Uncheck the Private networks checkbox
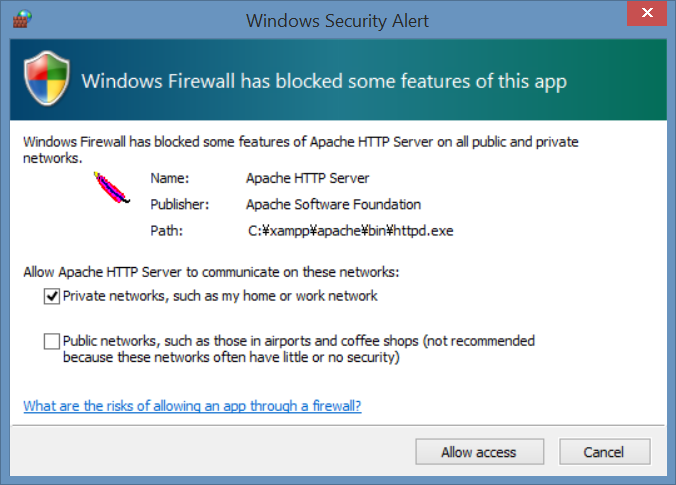 click(52, 296)
